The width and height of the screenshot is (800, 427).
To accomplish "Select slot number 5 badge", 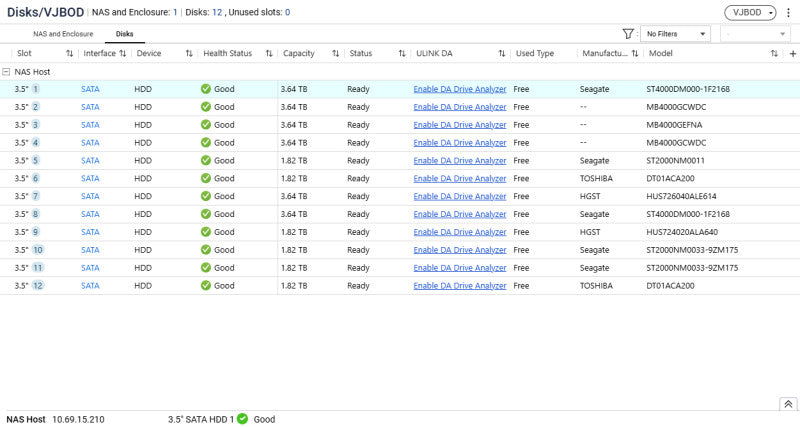I will [36, 160].
